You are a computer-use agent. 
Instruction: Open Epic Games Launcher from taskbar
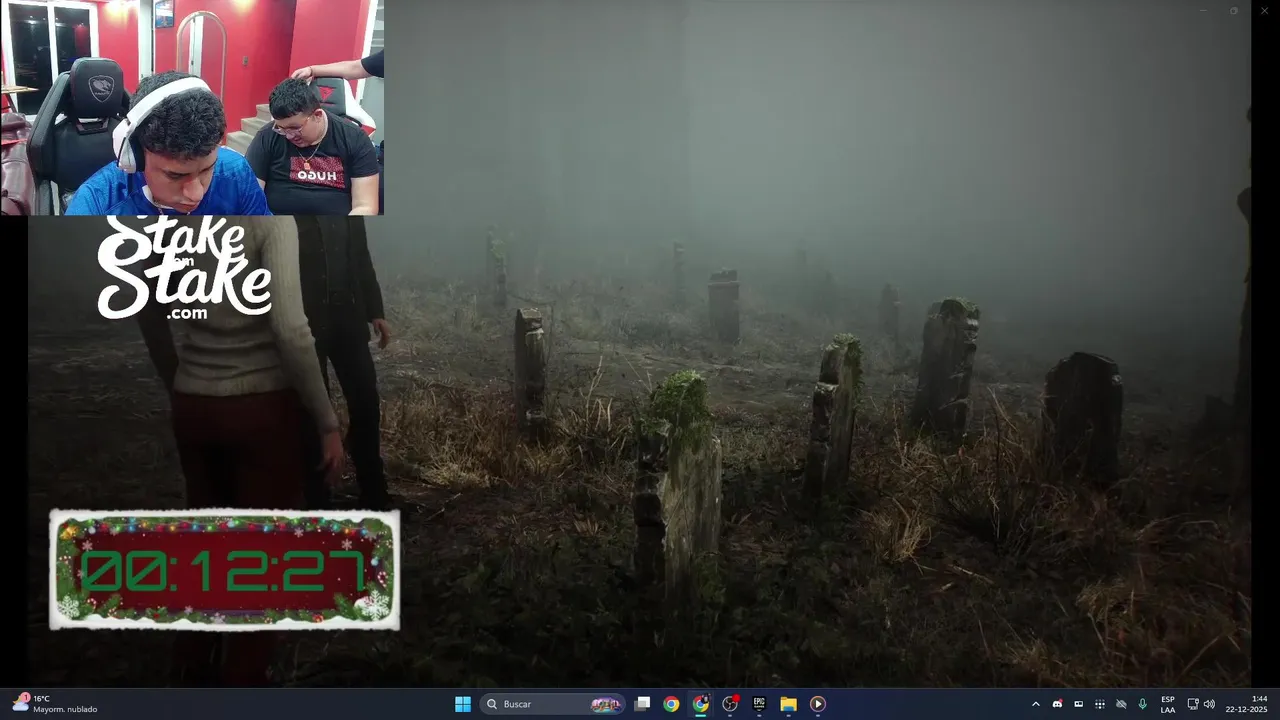759,704
